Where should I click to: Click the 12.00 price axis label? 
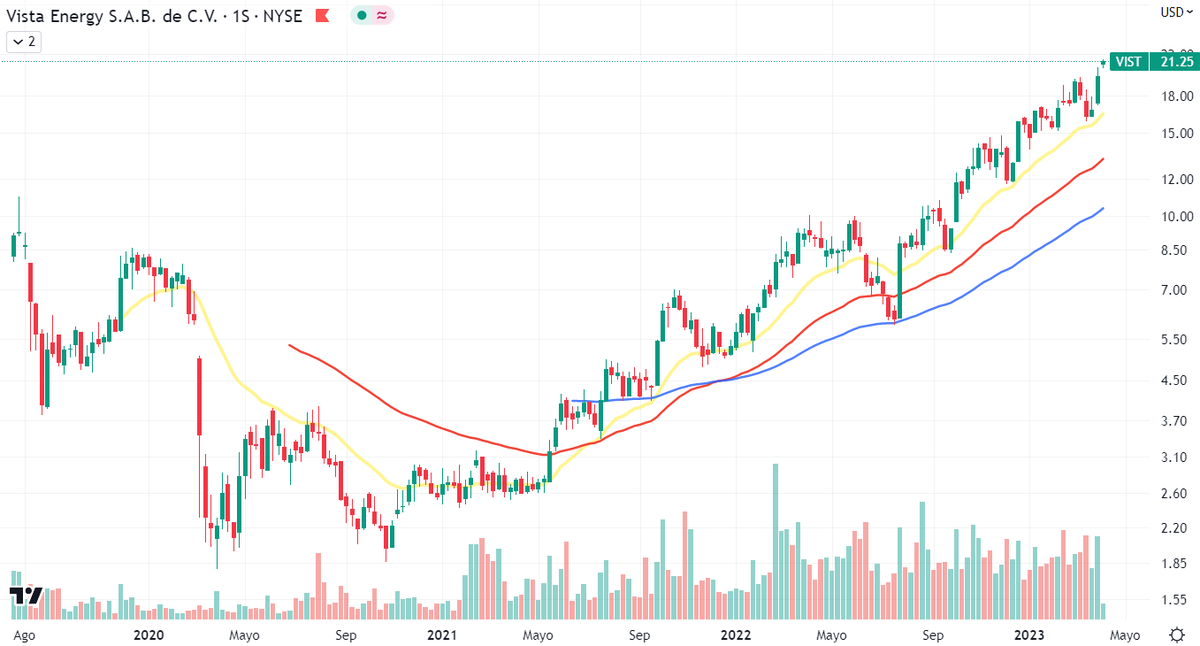[x=1177, y=179]
